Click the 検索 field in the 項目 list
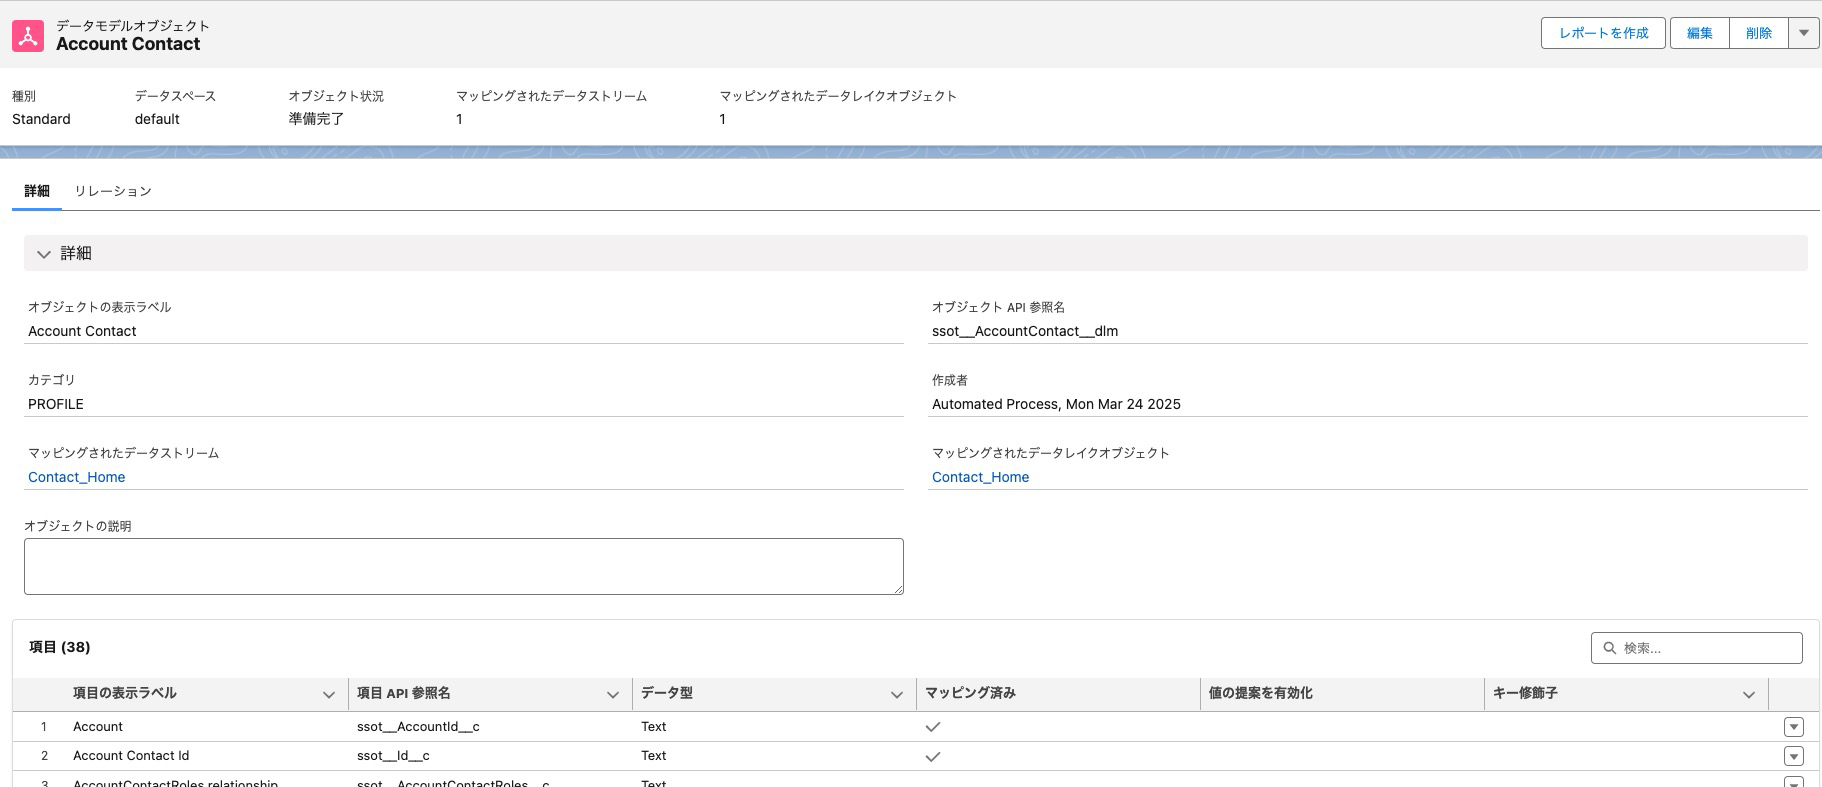 [1697, 648]
